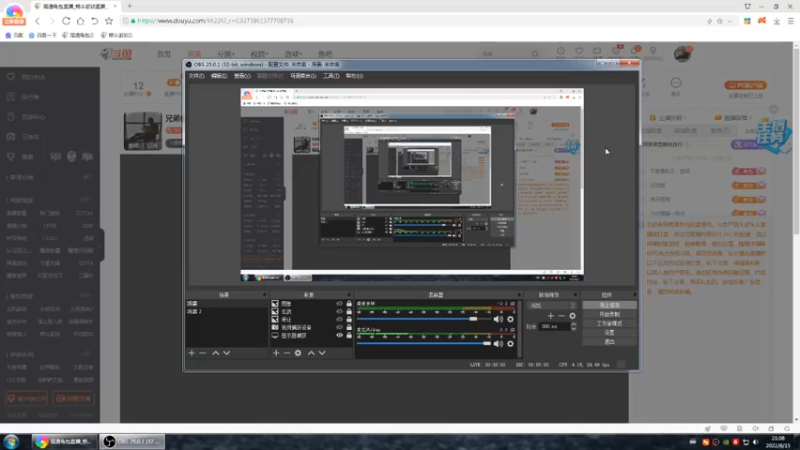Bookmark the page with the toolbar star
This screenshot has width=800, height=450.
coord(109,21)
